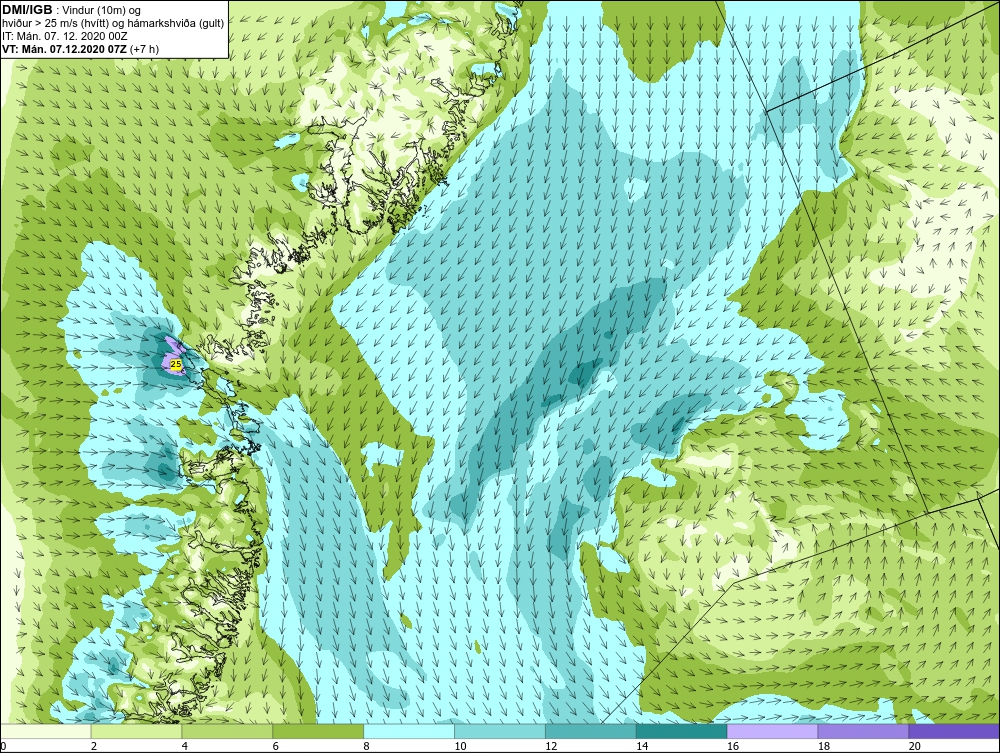
Task: Click the 'IT: Mán. 07. 12. 2020 00Z' line
Action: point(64,36)
